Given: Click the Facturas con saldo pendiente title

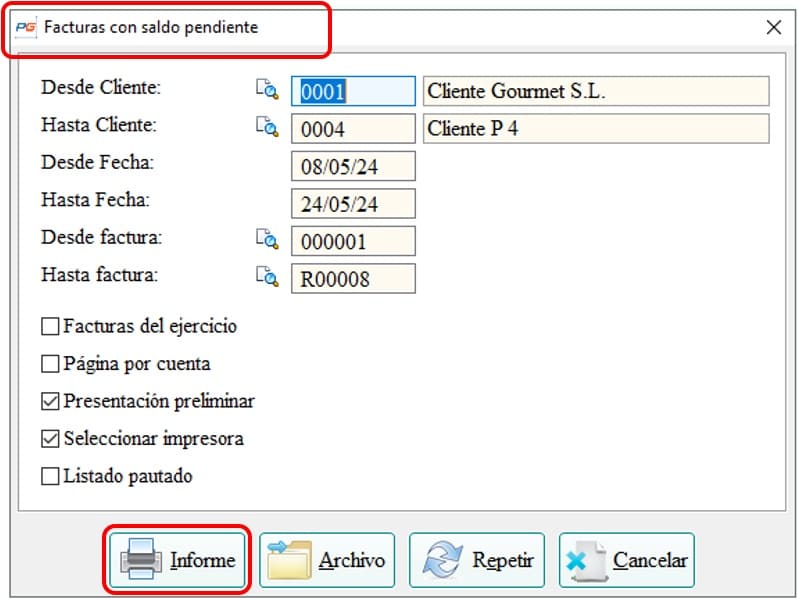Looking at the screenshot, I should click(151, 27).
